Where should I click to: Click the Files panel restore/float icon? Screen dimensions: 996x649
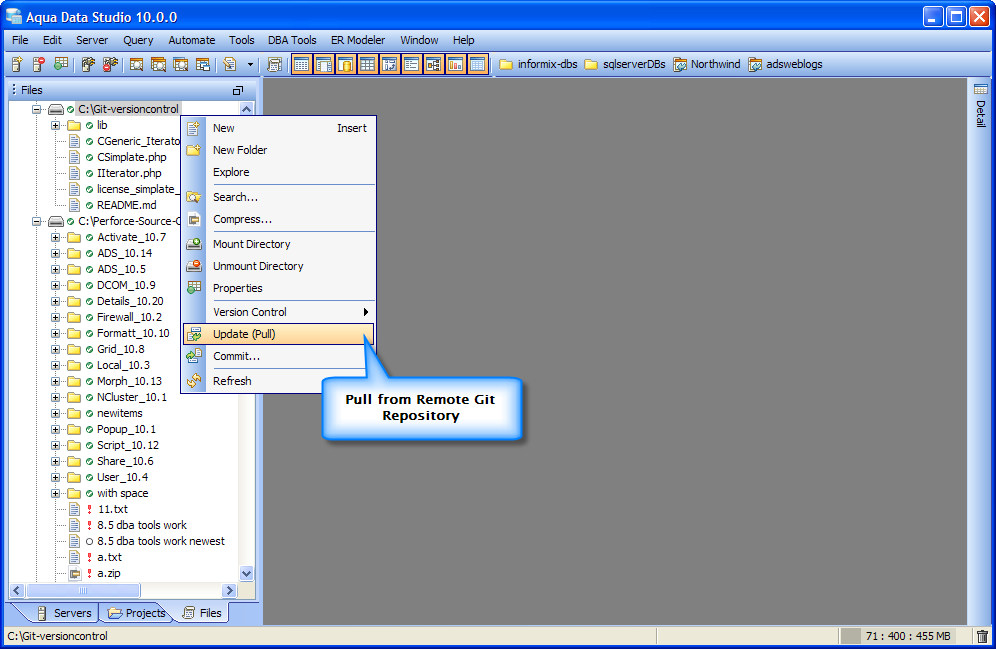238,90
